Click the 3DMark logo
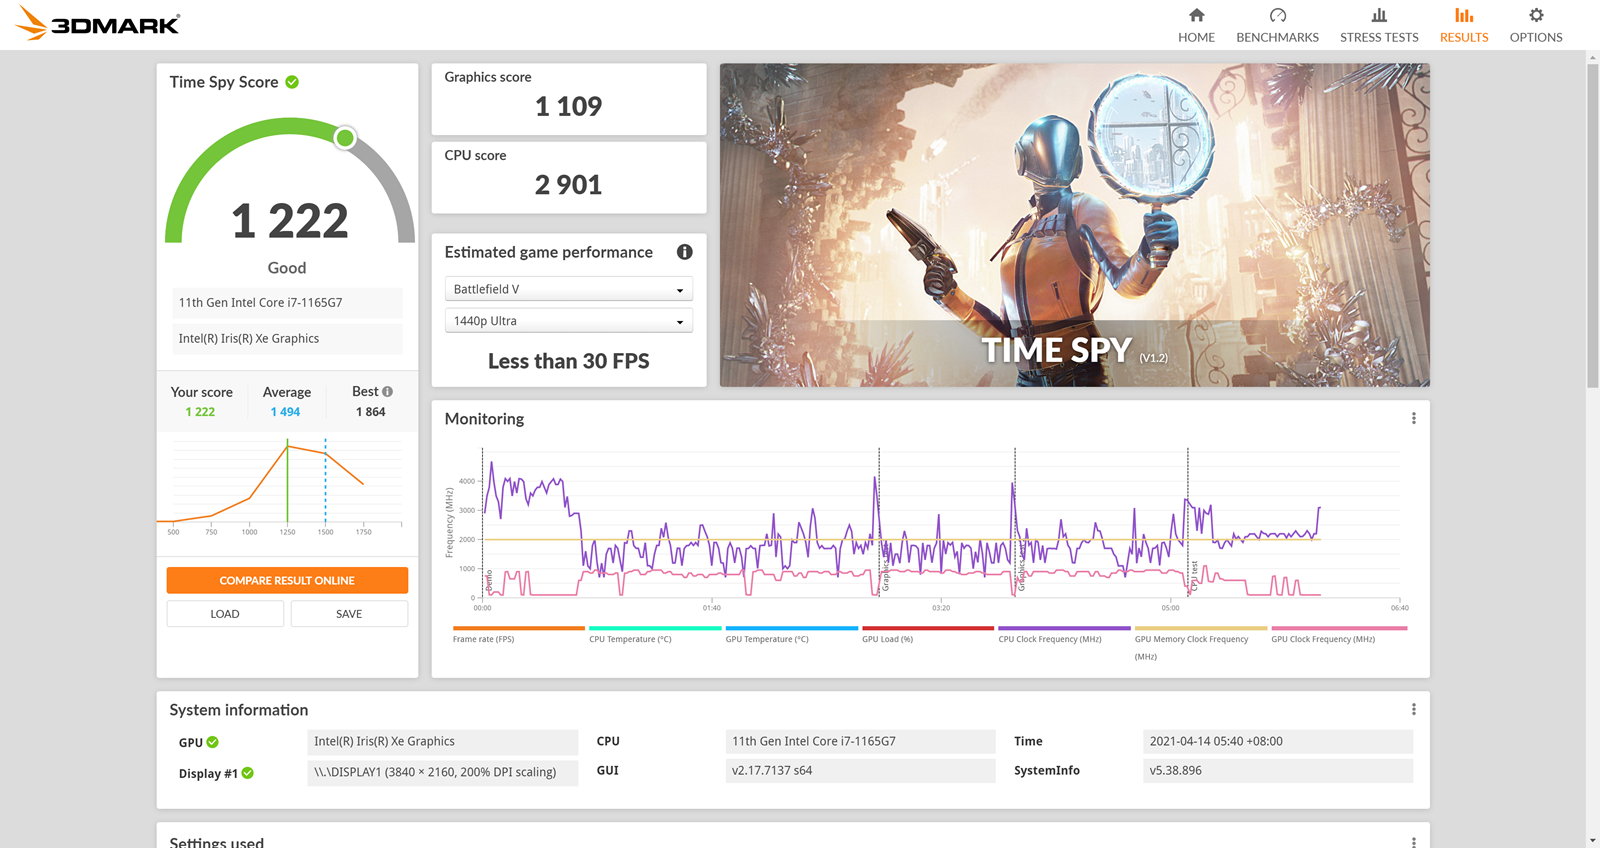The height and width of the screenshot is (848, 1600). [98, 24]
